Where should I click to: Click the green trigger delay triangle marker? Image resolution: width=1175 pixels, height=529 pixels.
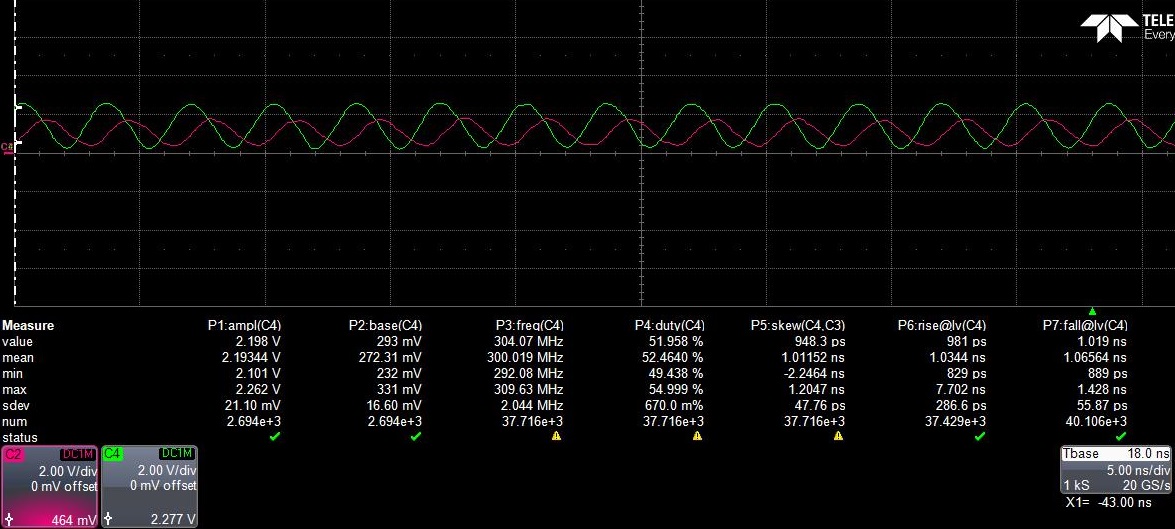pyautogui.click(x=1092, y=311)
